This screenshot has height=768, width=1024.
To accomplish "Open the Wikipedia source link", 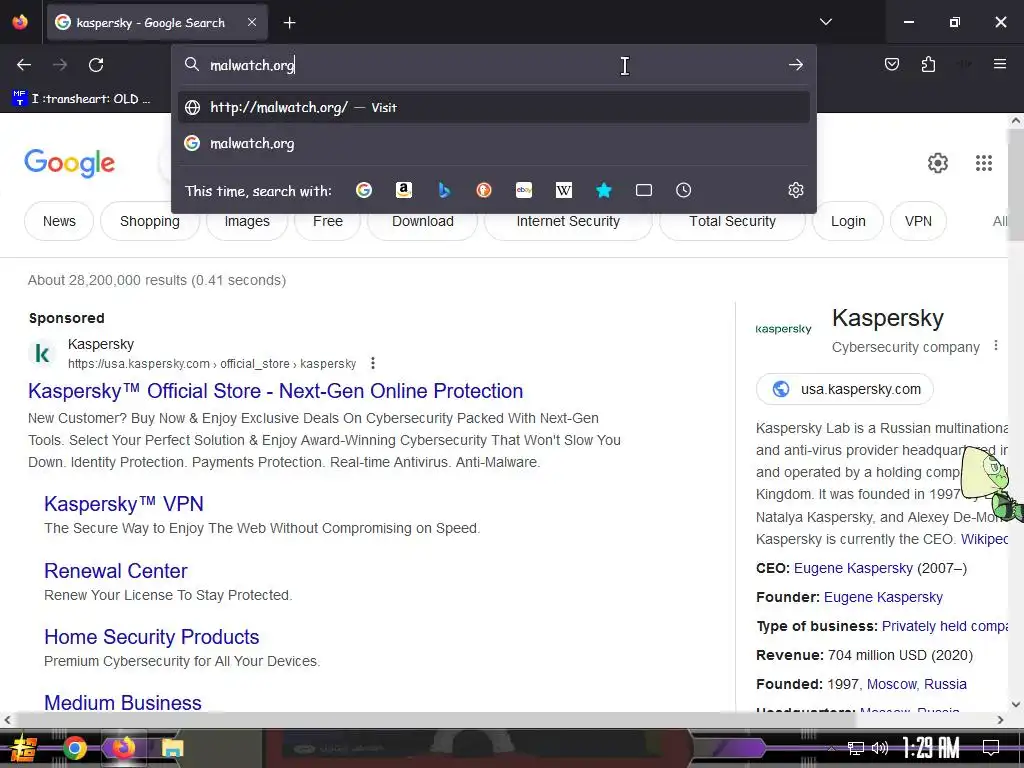I will pyautogui.click(x=984, y=539).
